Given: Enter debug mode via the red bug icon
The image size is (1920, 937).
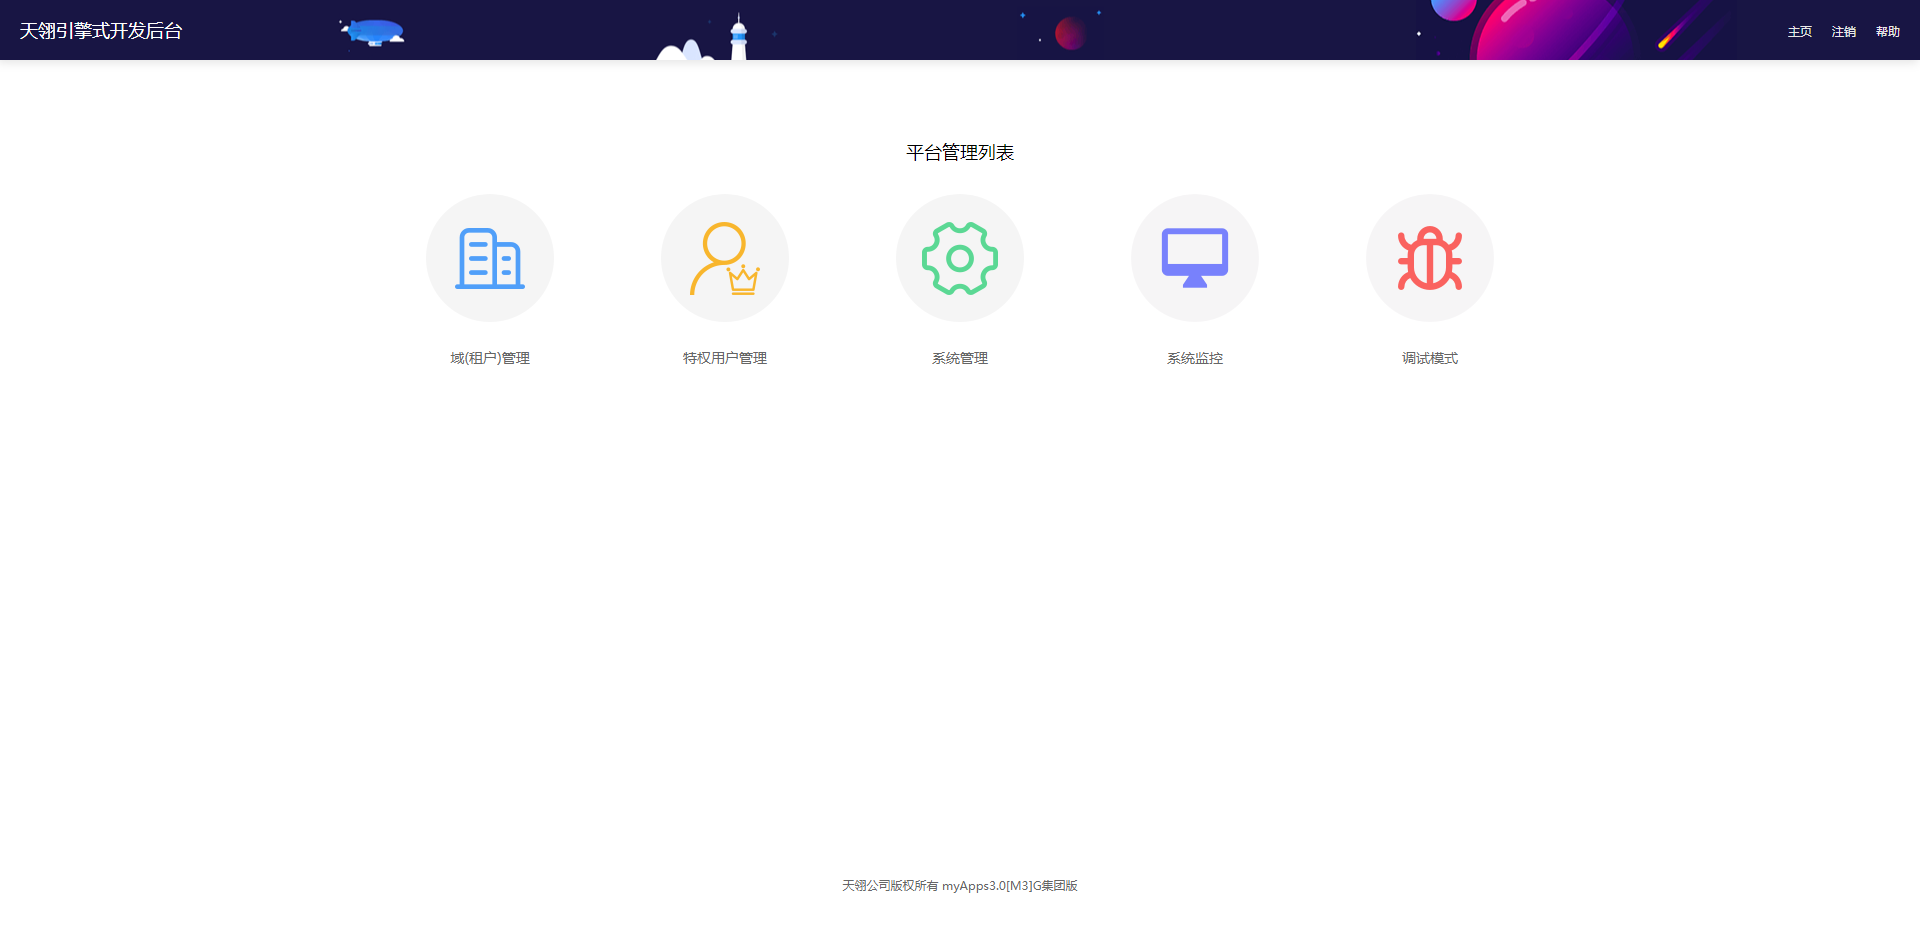Looking at the screenshot, I should point(1430,258).
